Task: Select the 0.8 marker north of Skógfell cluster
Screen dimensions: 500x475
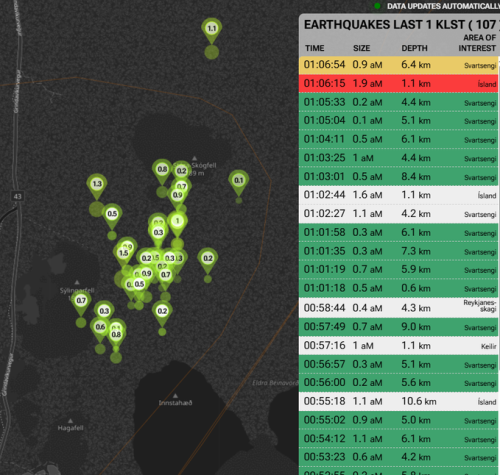Action: tap(162, 169)
